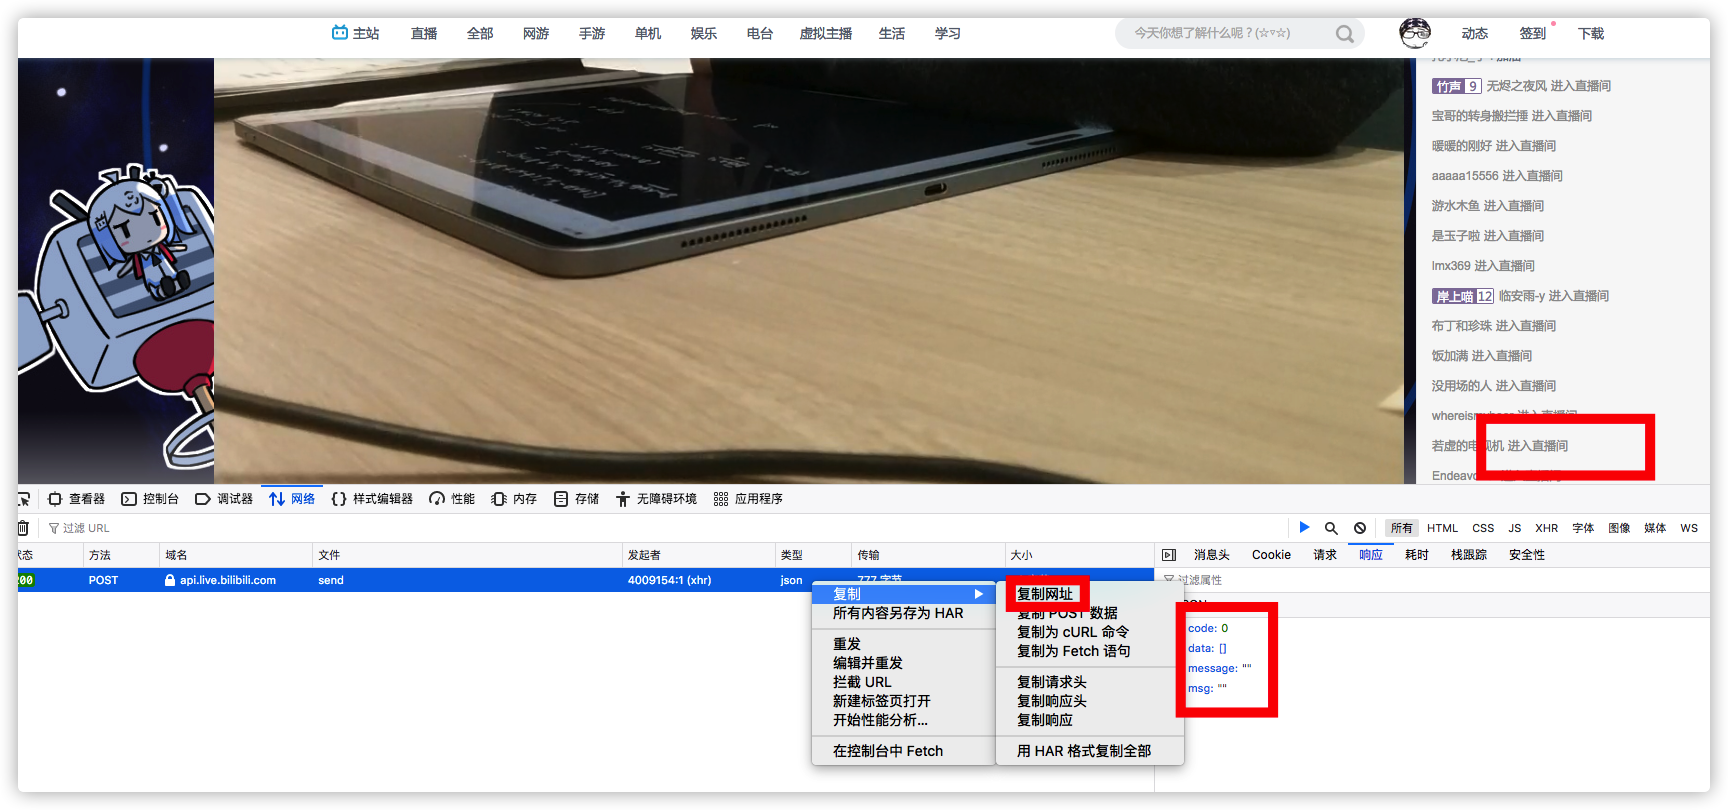Viewport: 1728px width, 810px height.
Task: Enable the WS request type filter
Action: click(x=1688, y=528)
